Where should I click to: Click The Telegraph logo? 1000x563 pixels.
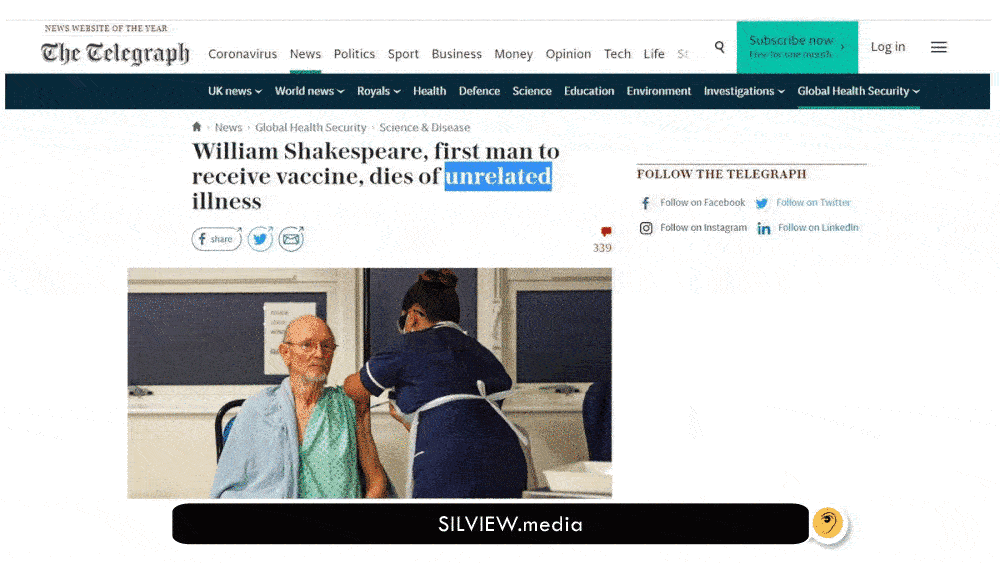[115, 53]
